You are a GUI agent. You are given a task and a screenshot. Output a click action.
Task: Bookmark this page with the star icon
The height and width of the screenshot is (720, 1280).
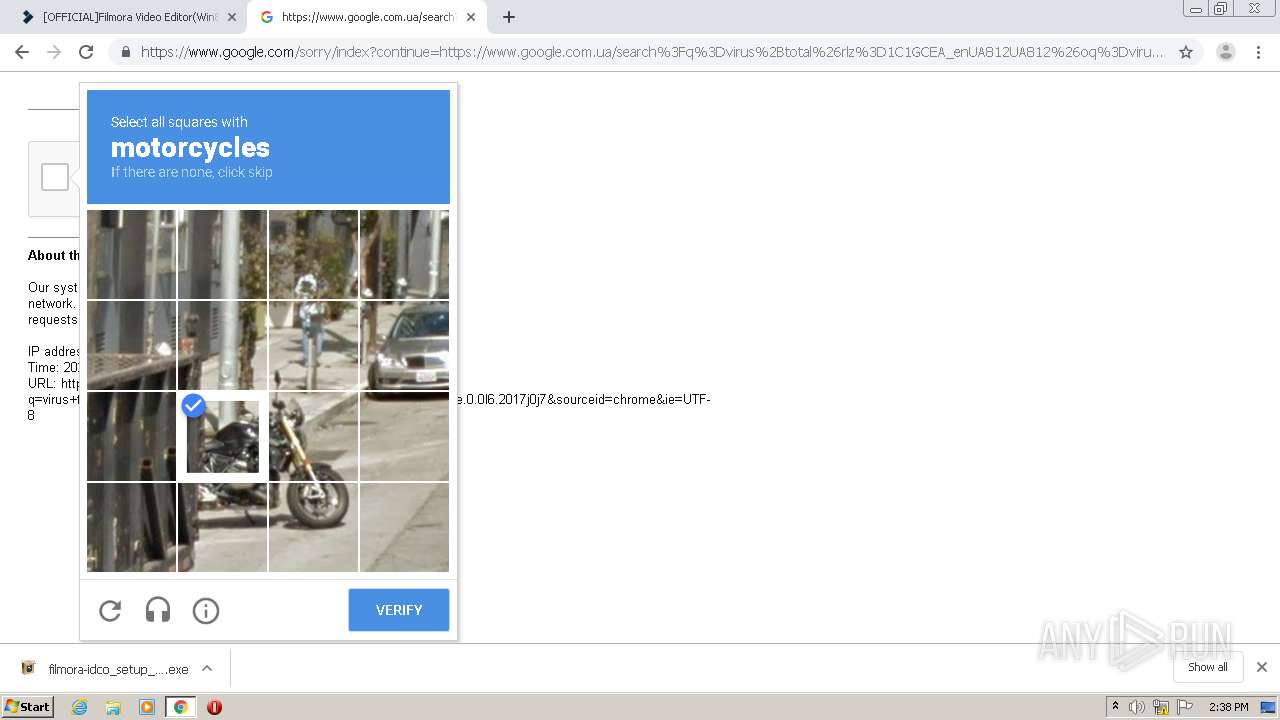pos(1186,52)
